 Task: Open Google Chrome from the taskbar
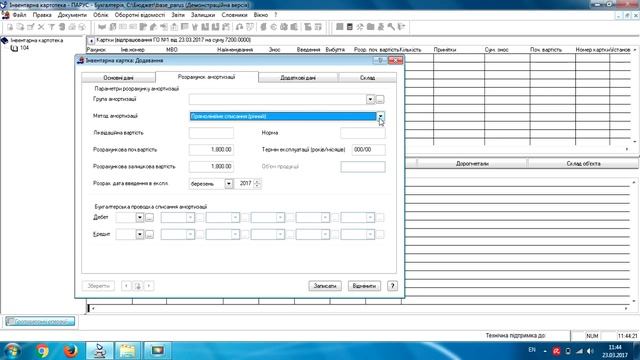coord(42,351)
